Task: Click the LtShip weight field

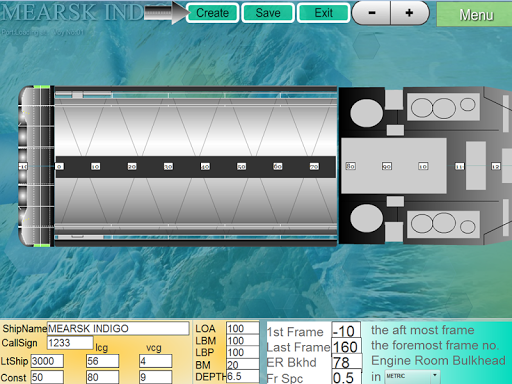Action: click(x=47, y=361)
